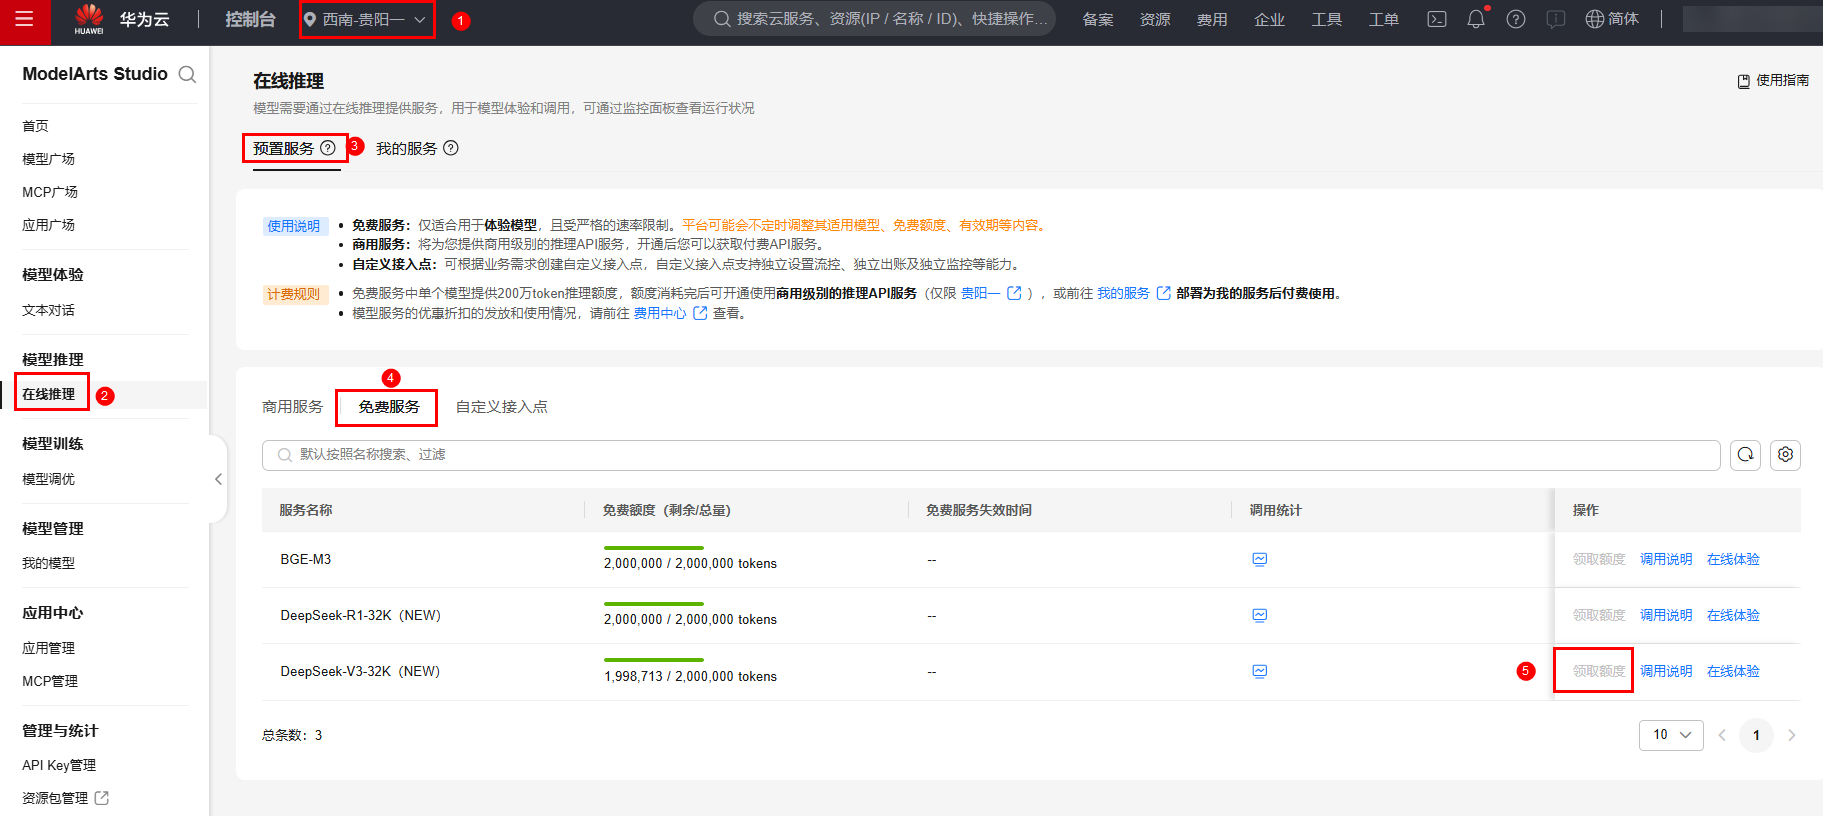Select page 1 in pagination

1756,735
